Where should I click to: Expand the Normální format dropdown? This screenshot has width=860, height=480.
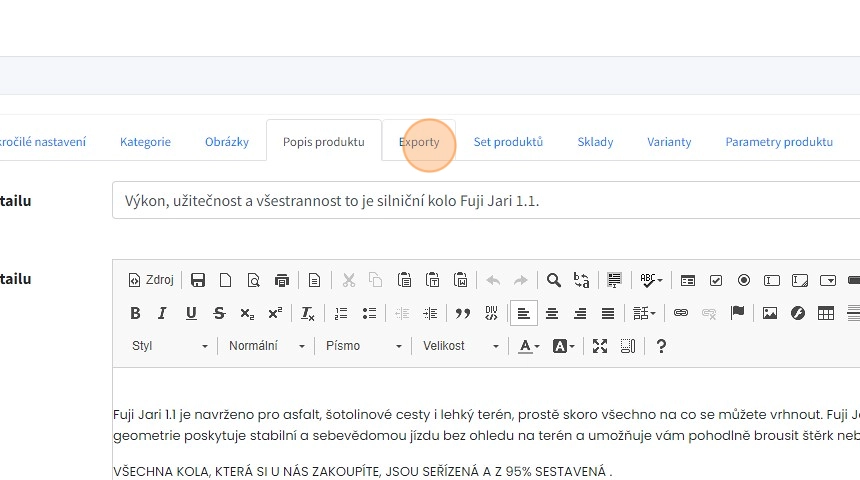[266, 346]
